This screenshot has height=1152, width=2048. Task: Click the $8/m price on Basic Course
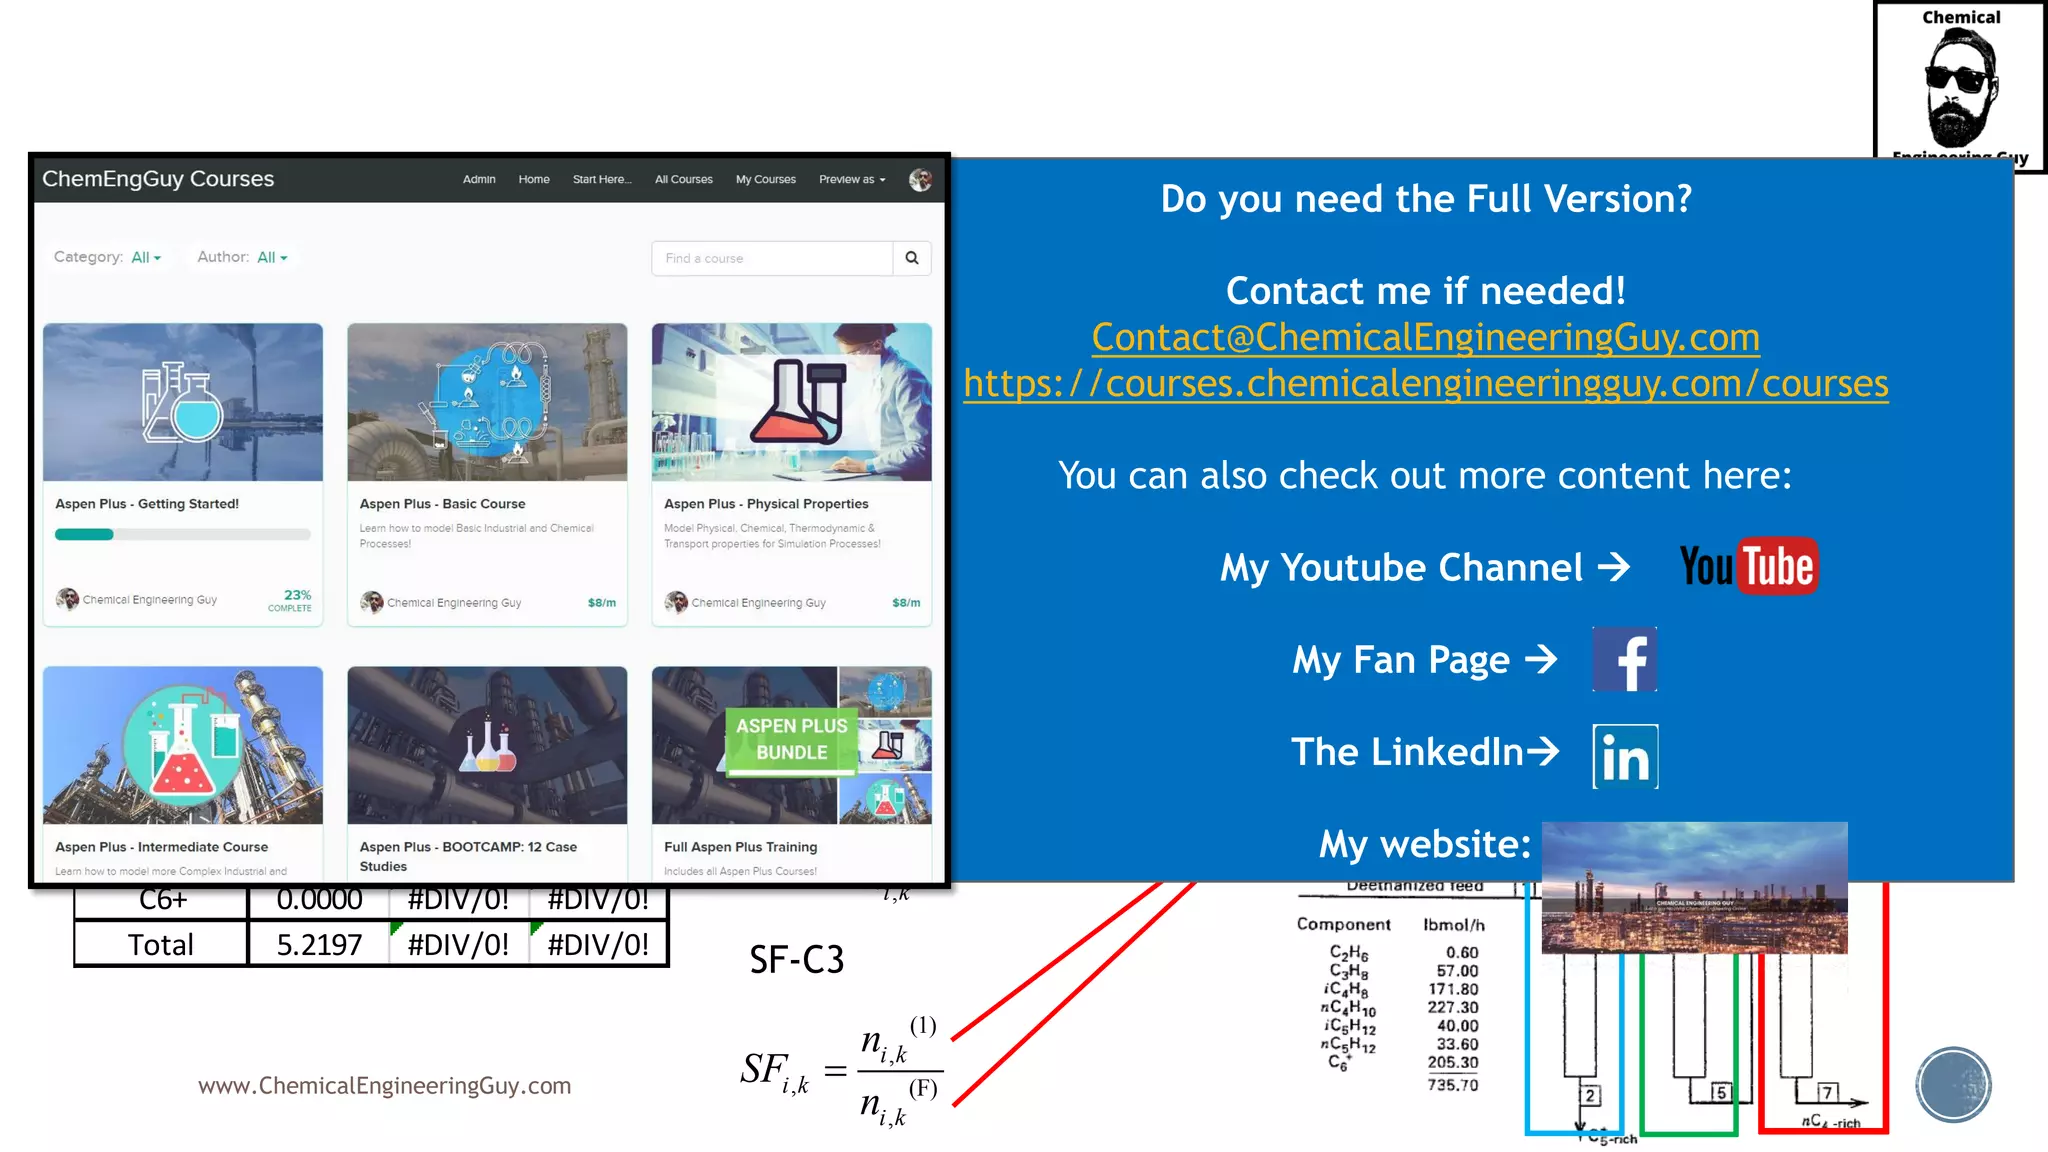602,603
